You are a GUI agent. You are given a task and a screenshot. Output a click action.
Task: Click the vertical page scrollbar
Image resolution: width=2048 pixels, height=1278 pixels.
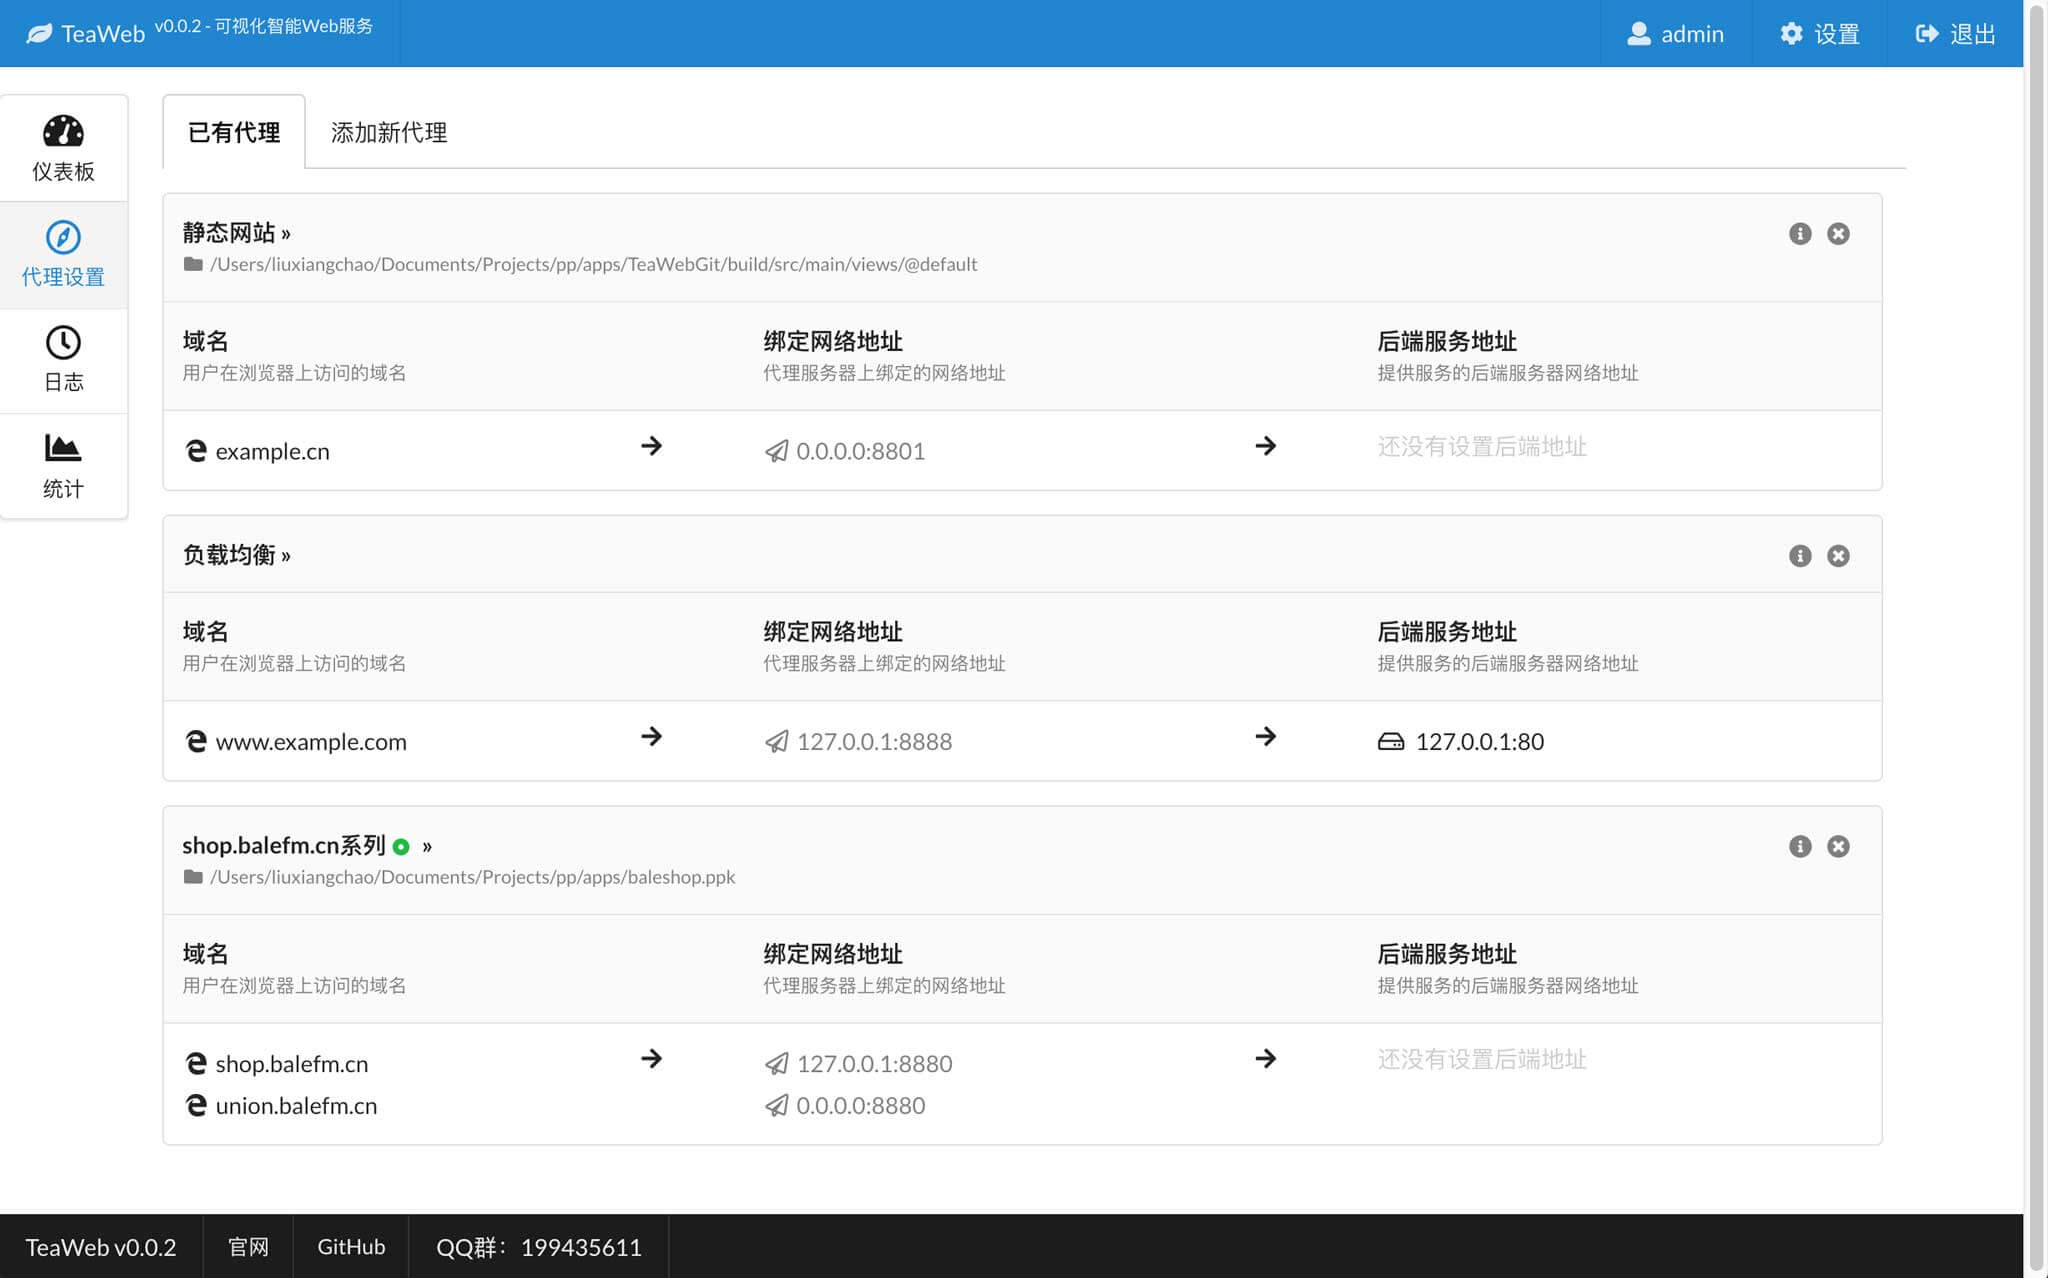point(2036,640)
